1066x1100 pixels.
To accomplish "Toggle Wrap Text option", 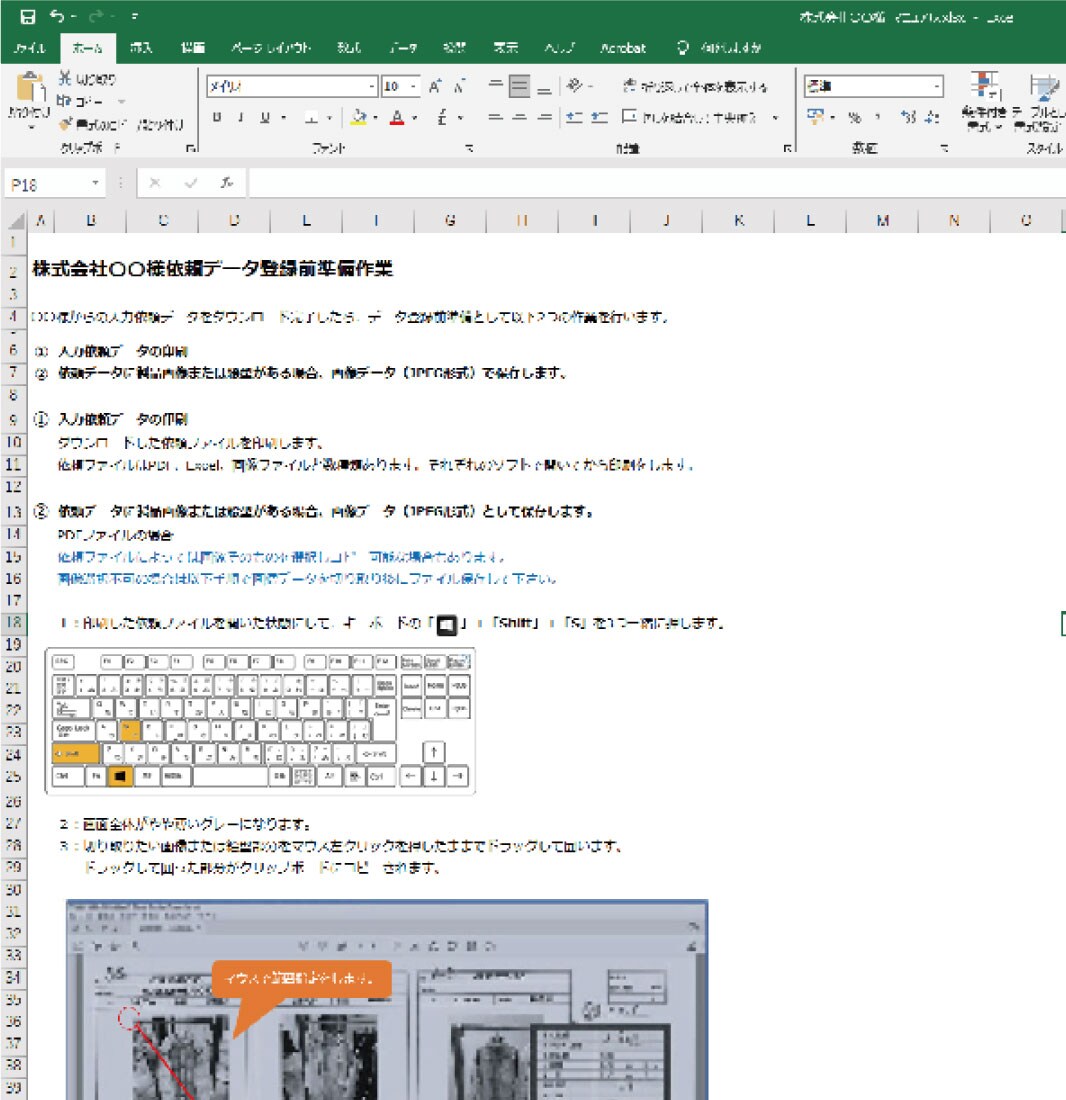I will pyautogui.click(x=695, y=86).
